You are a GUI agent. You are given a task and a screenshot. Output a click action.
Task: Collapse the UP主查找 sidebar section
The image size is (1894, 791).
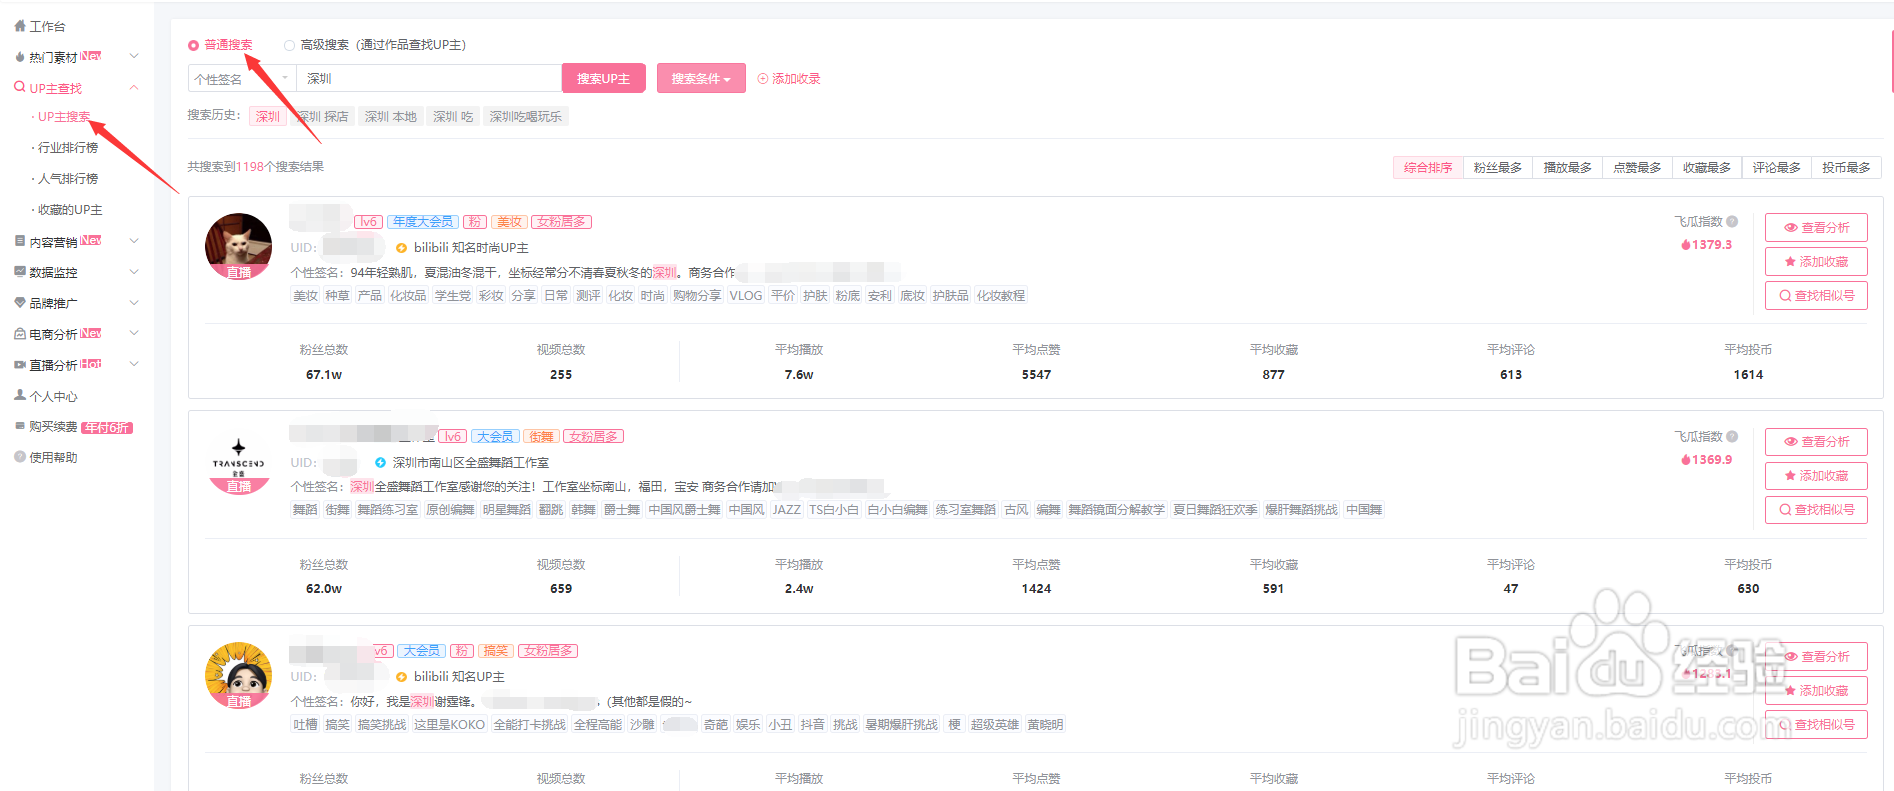click(x=134, y=88)
